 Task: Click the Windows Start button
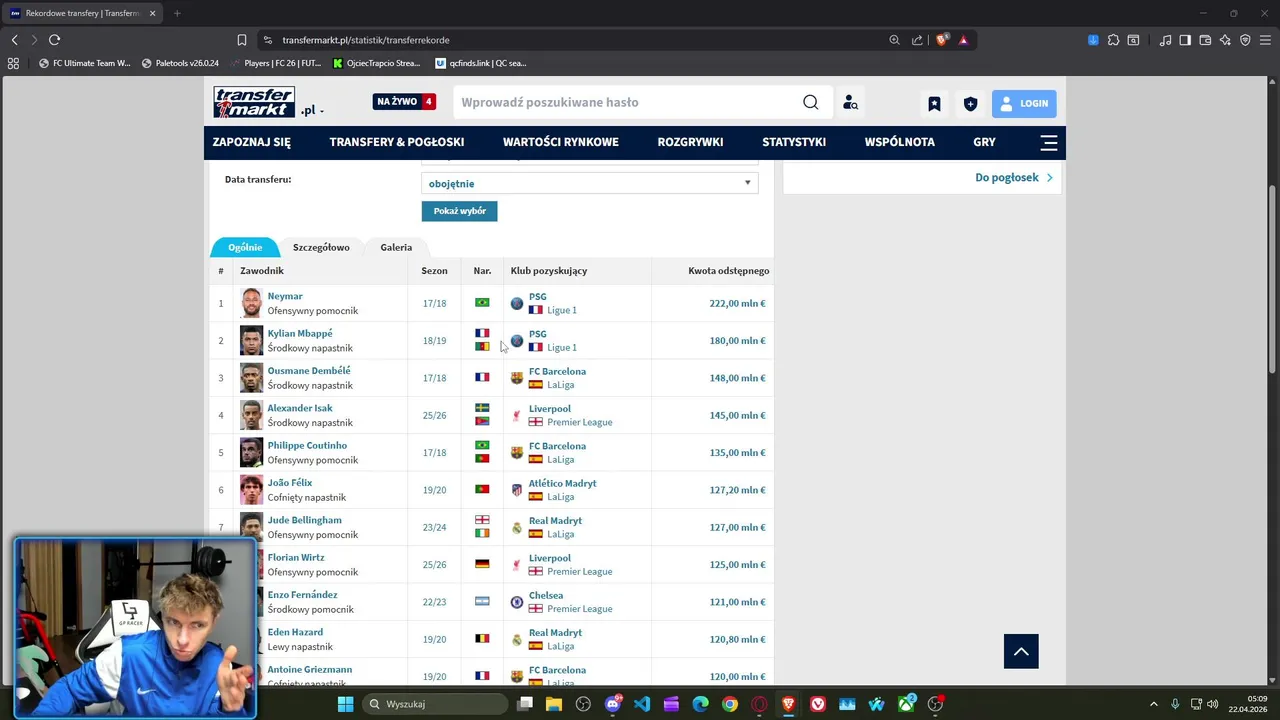click(x=345, y=704)
